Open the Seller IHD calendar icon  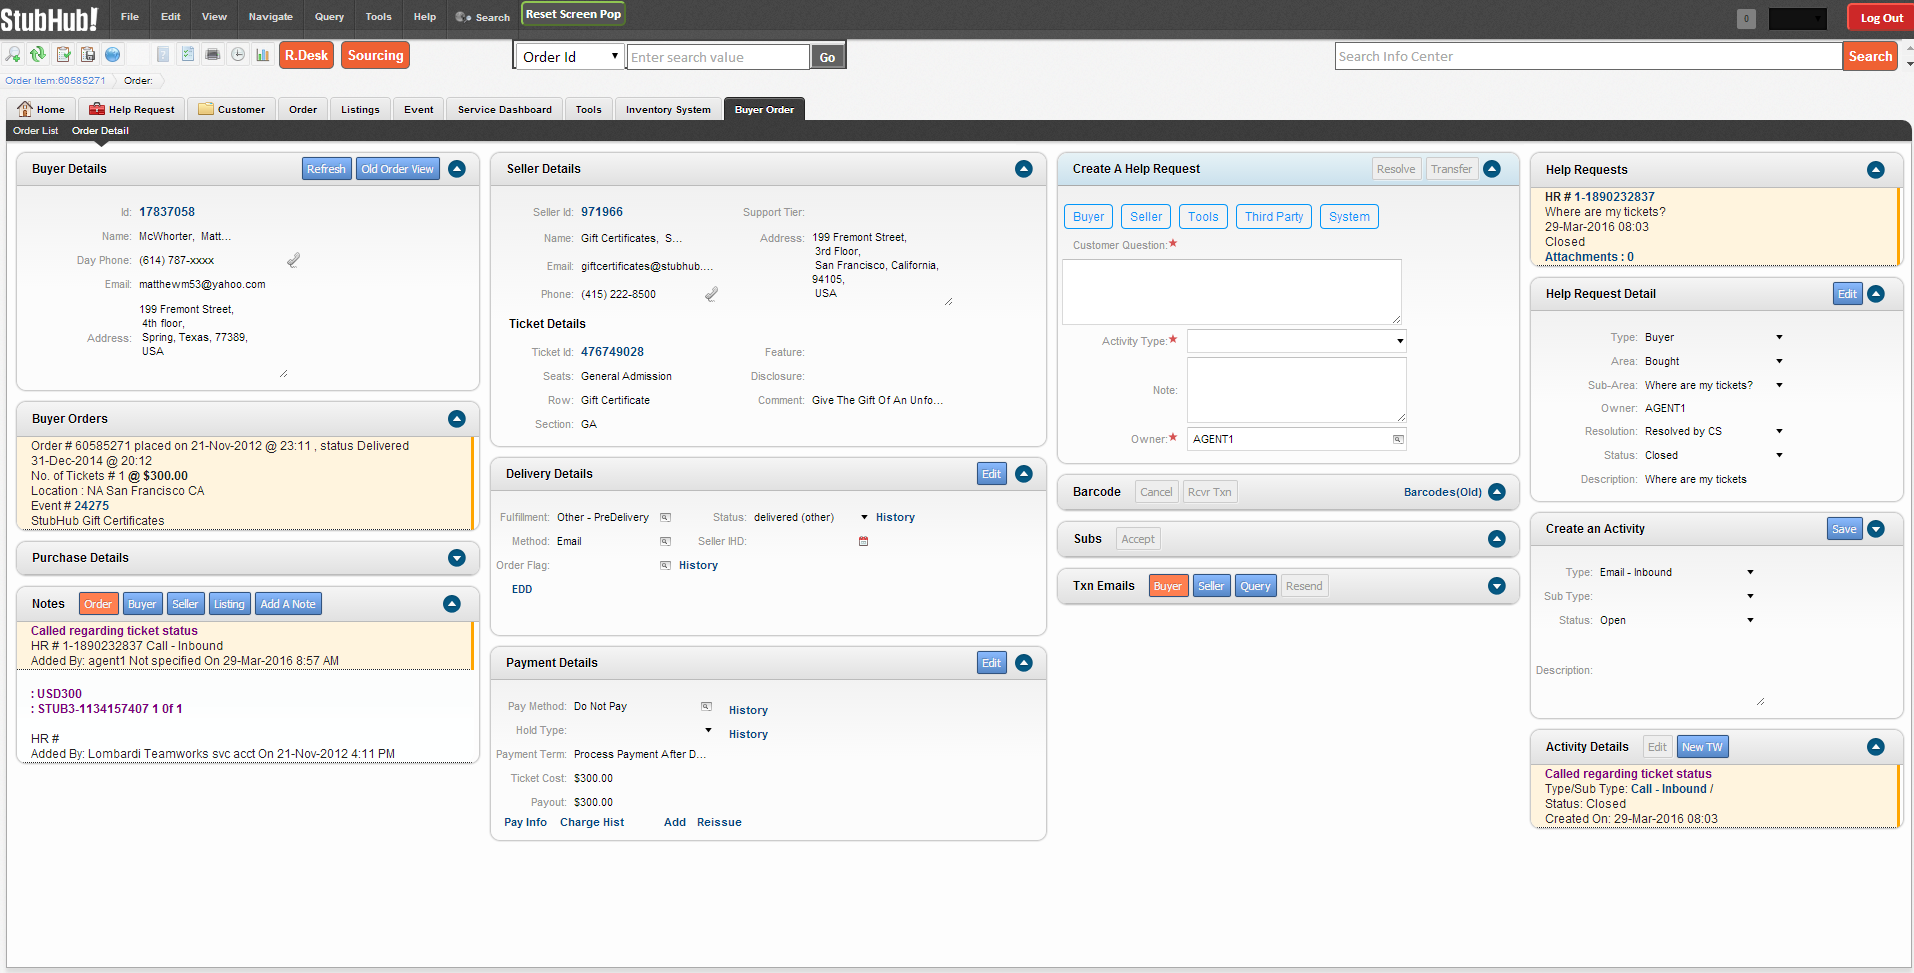tap(864, 542)
